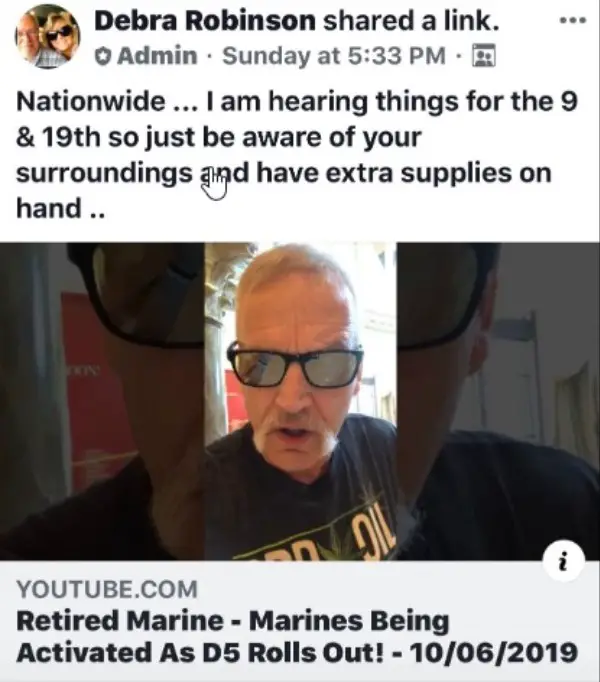This screenshot has width=600, height=682.
Task: Open the Sunday at 5:33 PM timestamp
Action: [x=334, y=56]
